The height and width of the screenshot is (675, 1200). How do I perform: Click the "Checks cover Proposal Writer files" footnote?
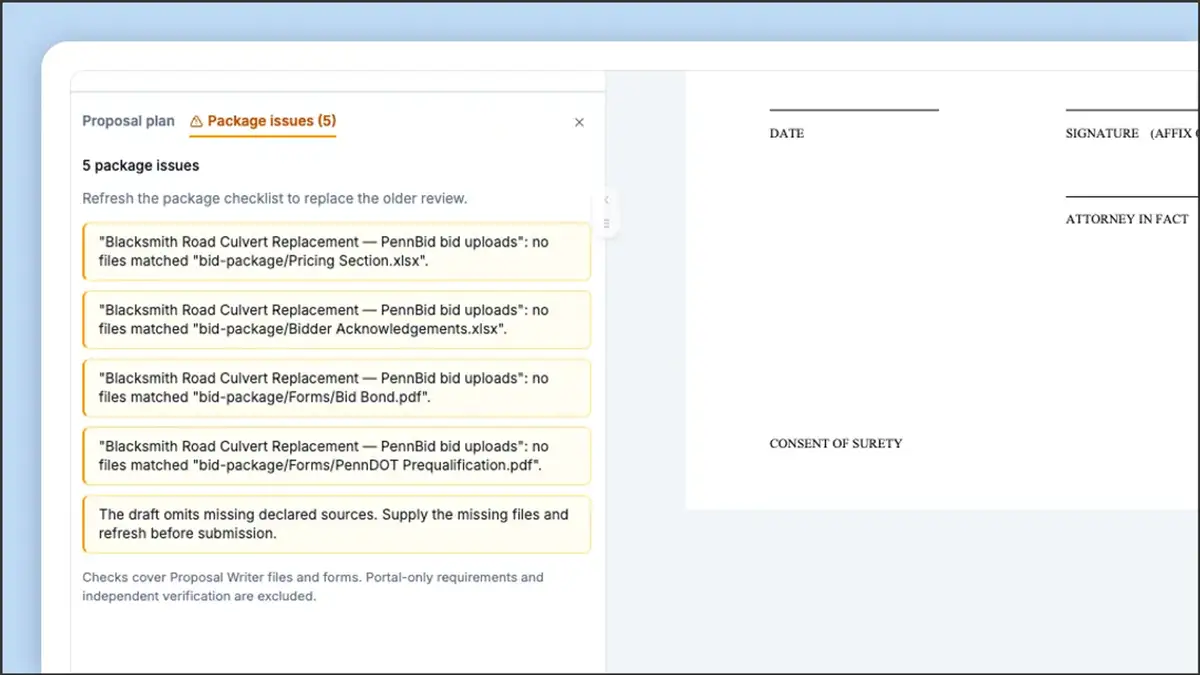(x=313, y=586)
